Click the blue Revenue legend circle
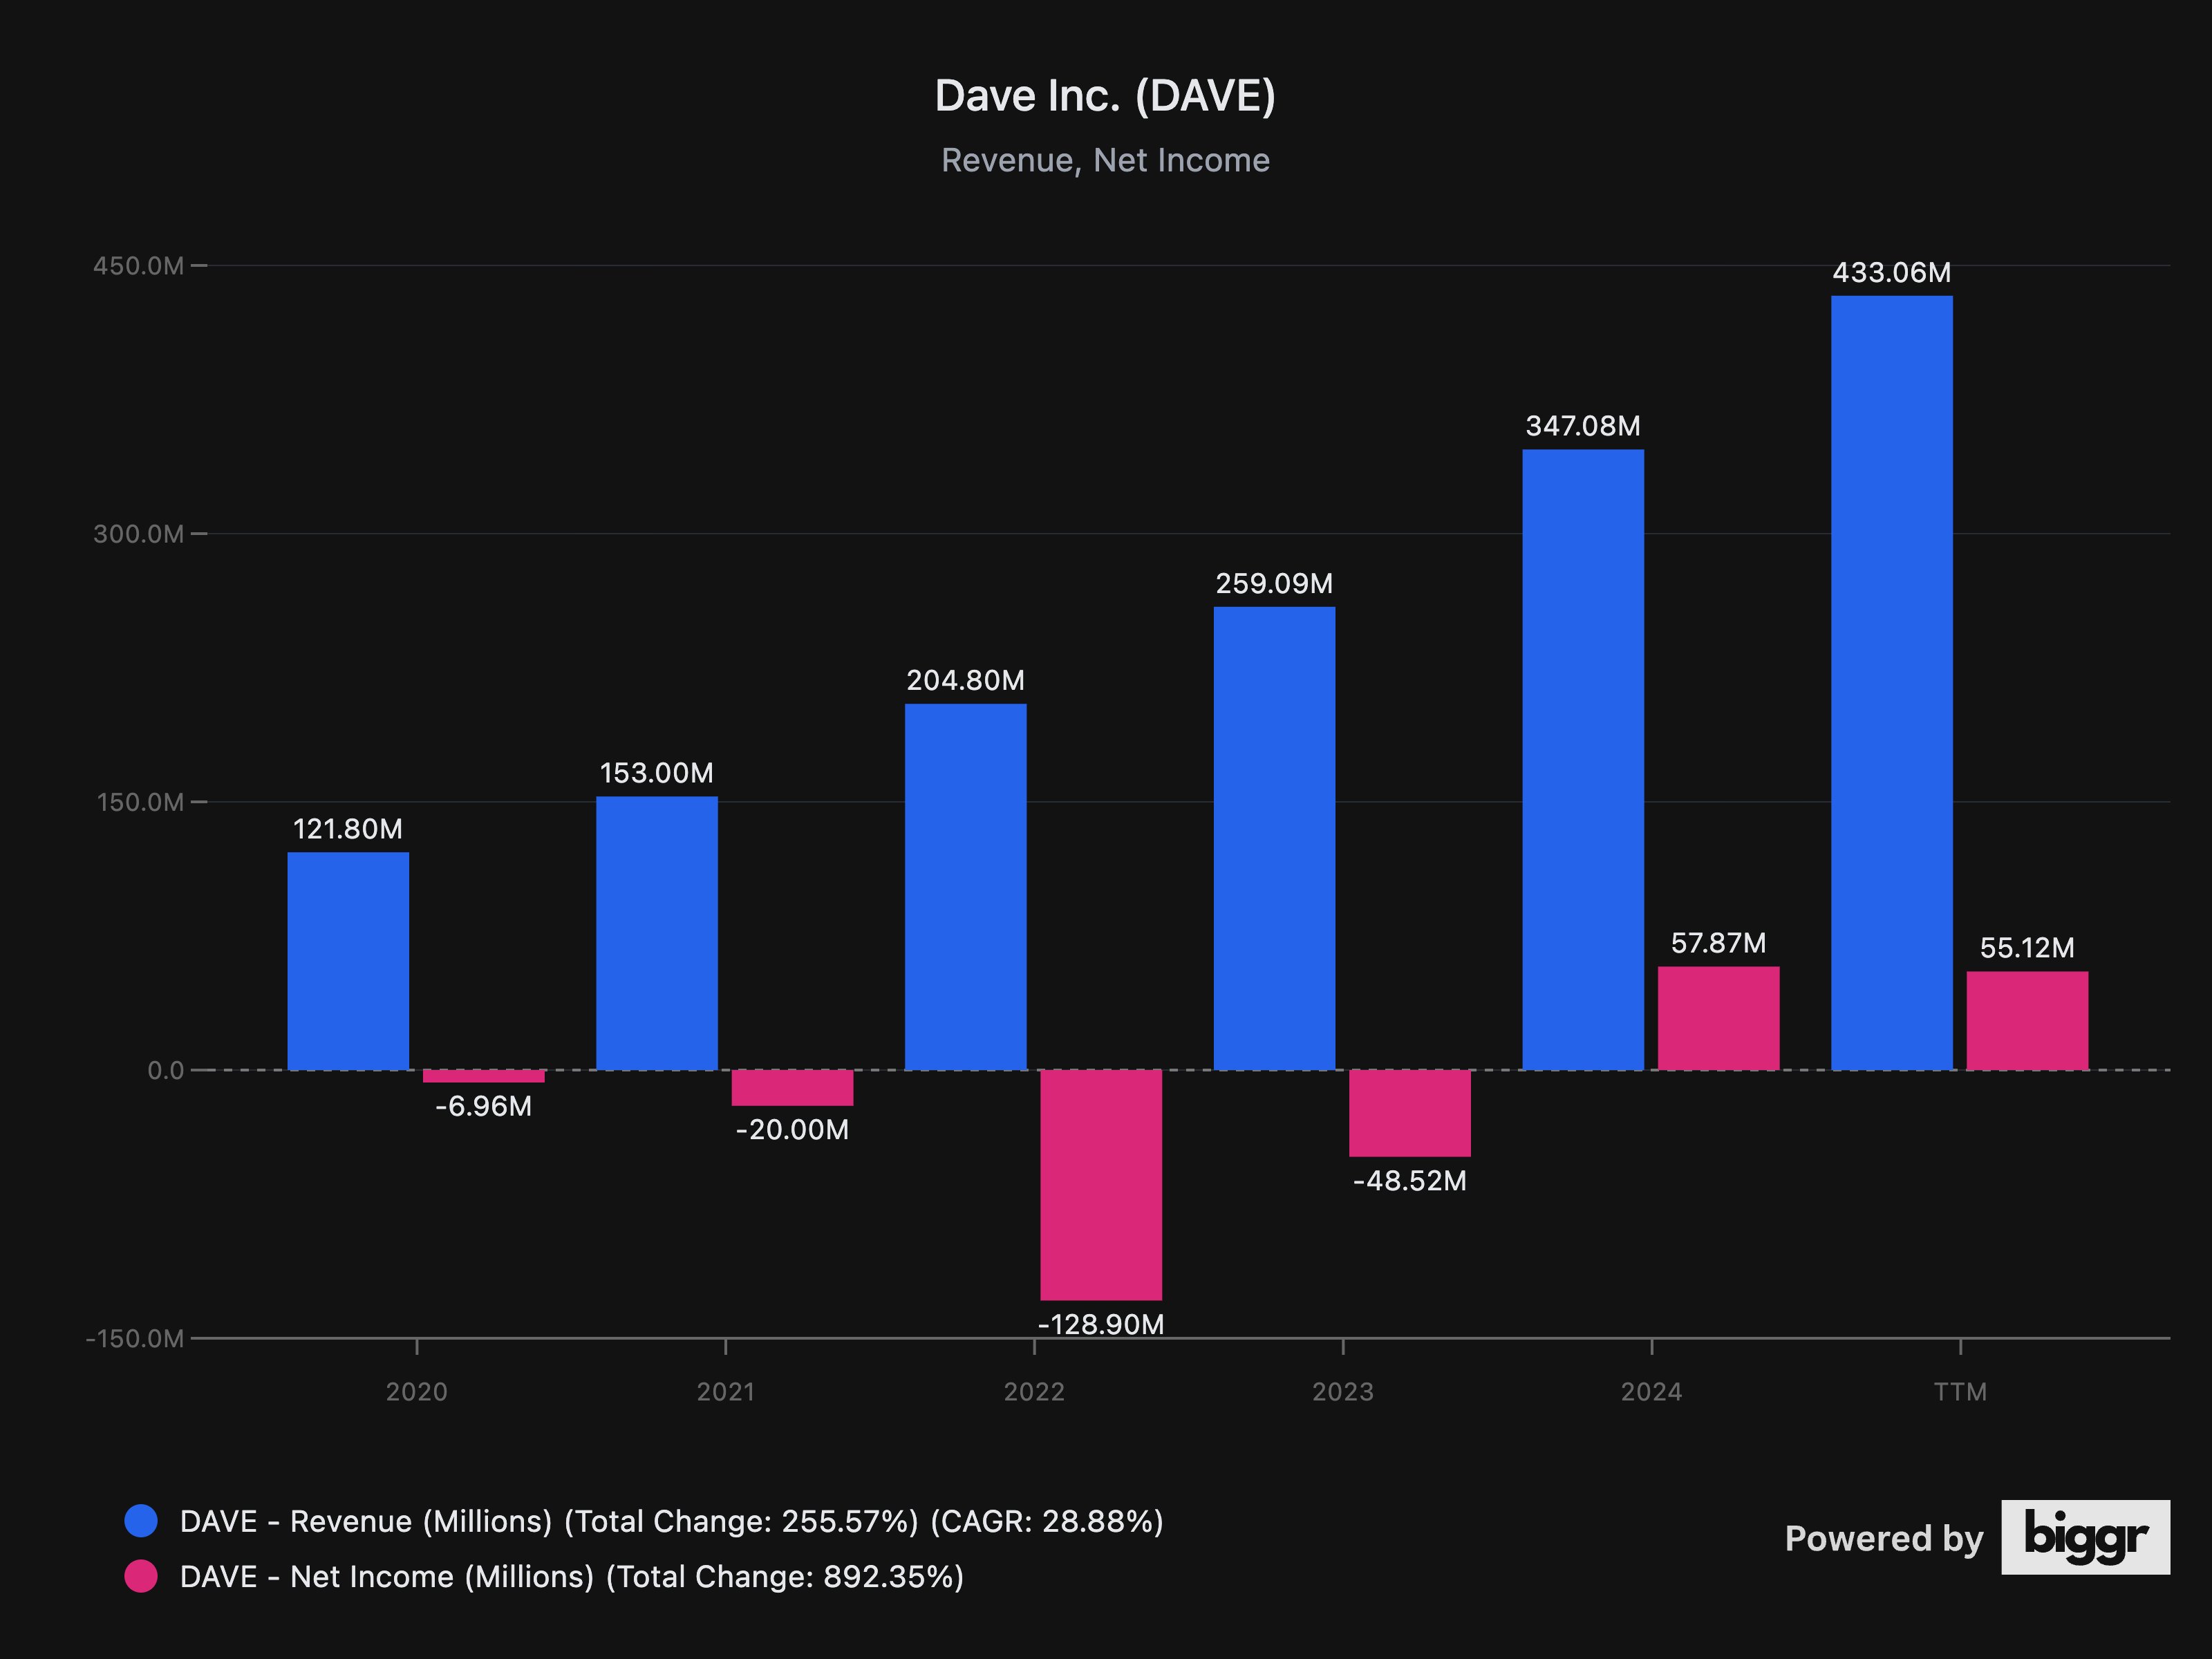2212x1659 pixels. coord(141,1521)
